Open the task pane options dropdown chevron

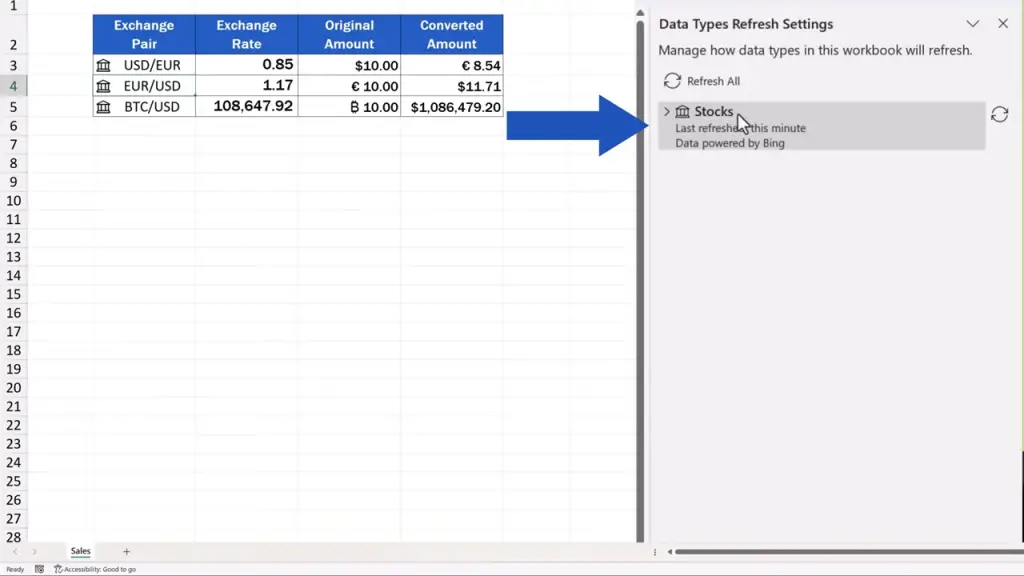tap(972, 24)
